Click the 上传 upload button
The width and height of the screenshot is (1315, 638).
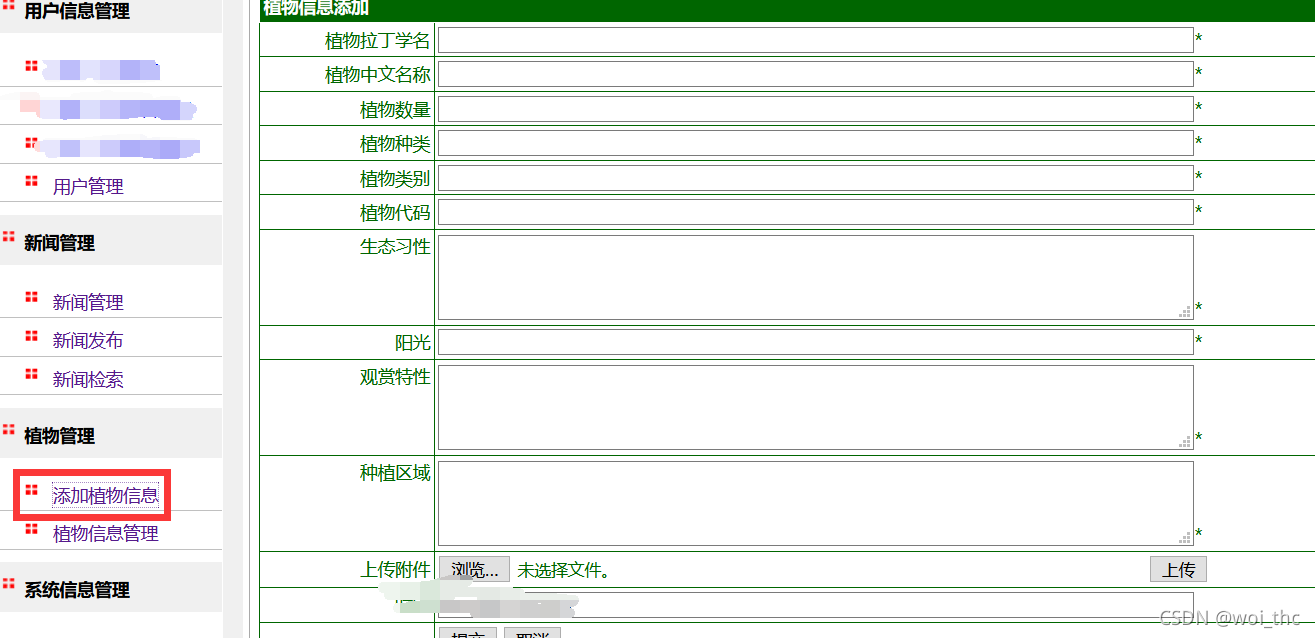(1178, 570)
